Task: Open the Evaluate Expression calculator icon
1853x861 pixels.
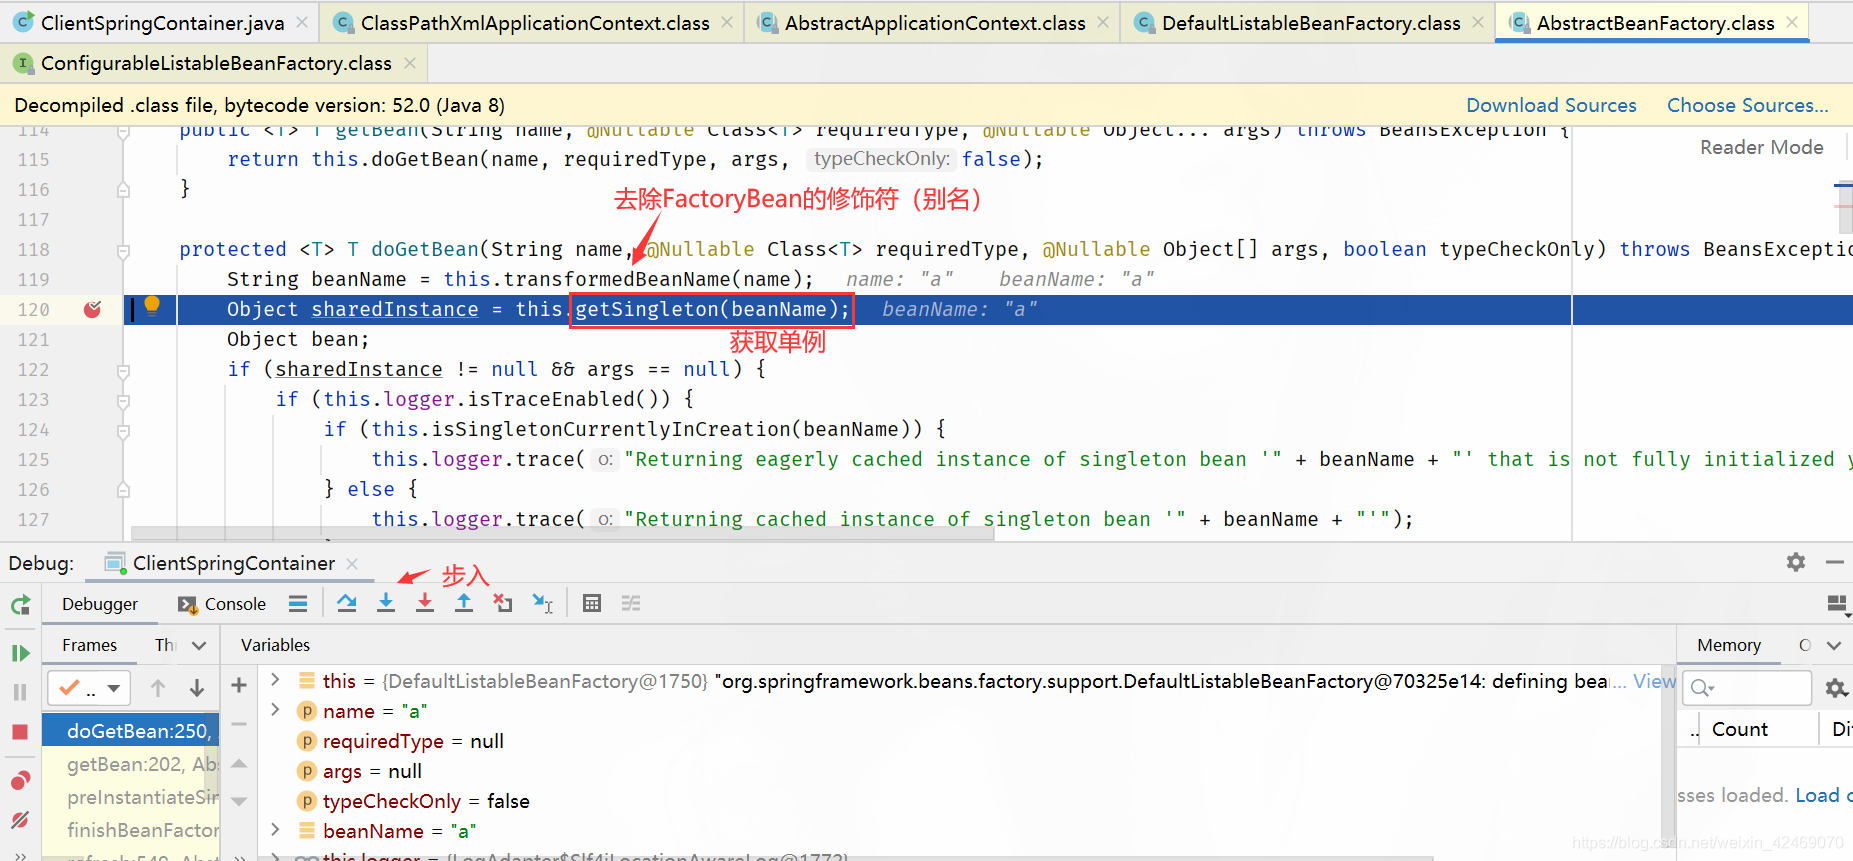Action: tap(592, 603)
